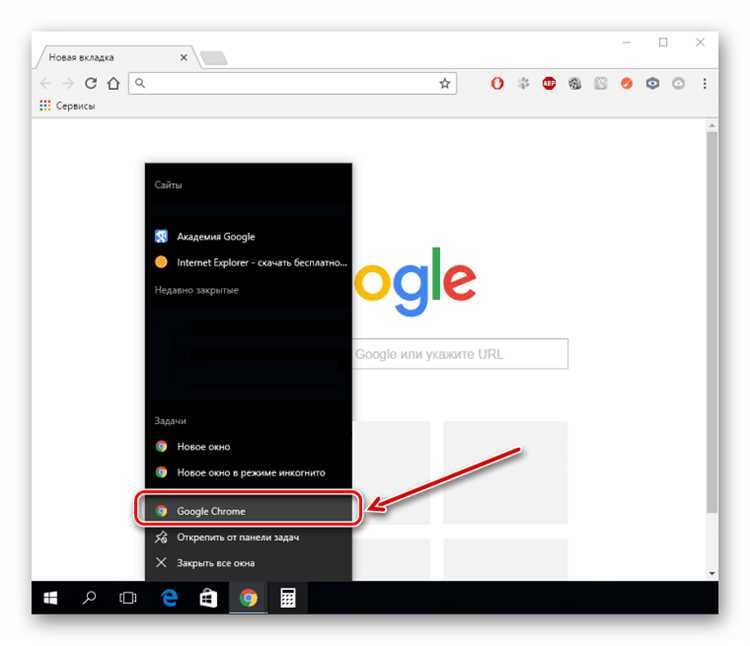Choose Новое окно task
The width and height of the screenshot is (750, 646).
pos(249,447)
